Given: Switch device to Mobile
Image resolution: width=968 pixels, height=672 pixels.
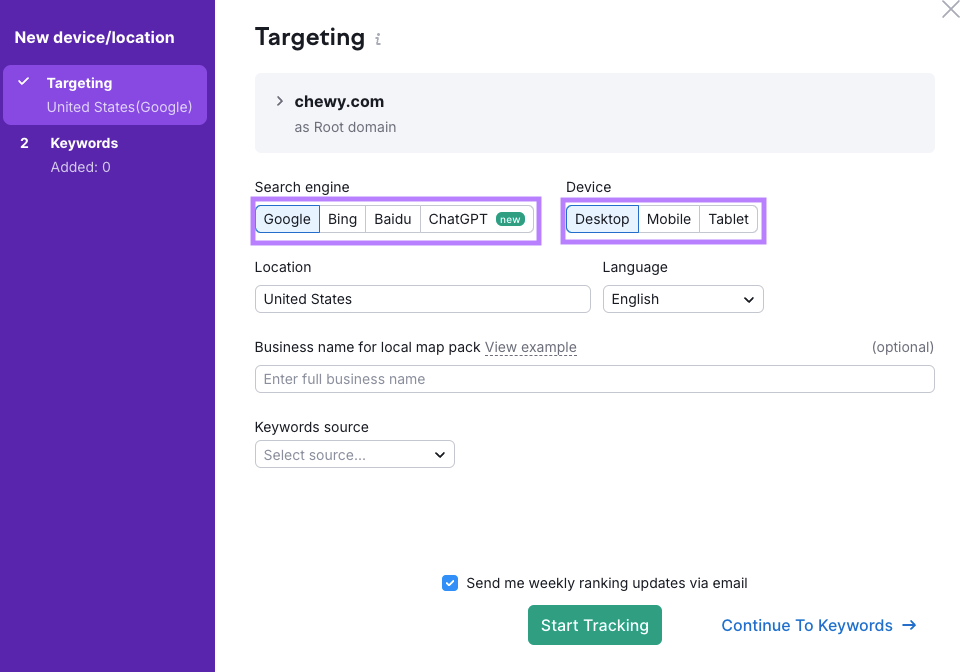Looking at the screenshot, I should coord(668,219).
